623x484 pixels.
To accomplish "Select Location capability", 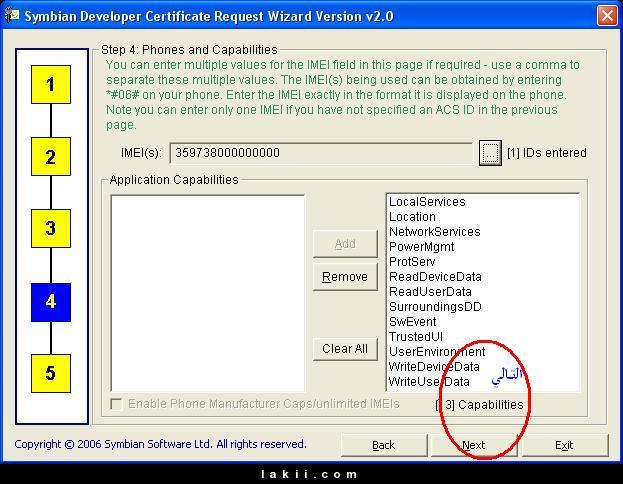I will click(412, 217).
